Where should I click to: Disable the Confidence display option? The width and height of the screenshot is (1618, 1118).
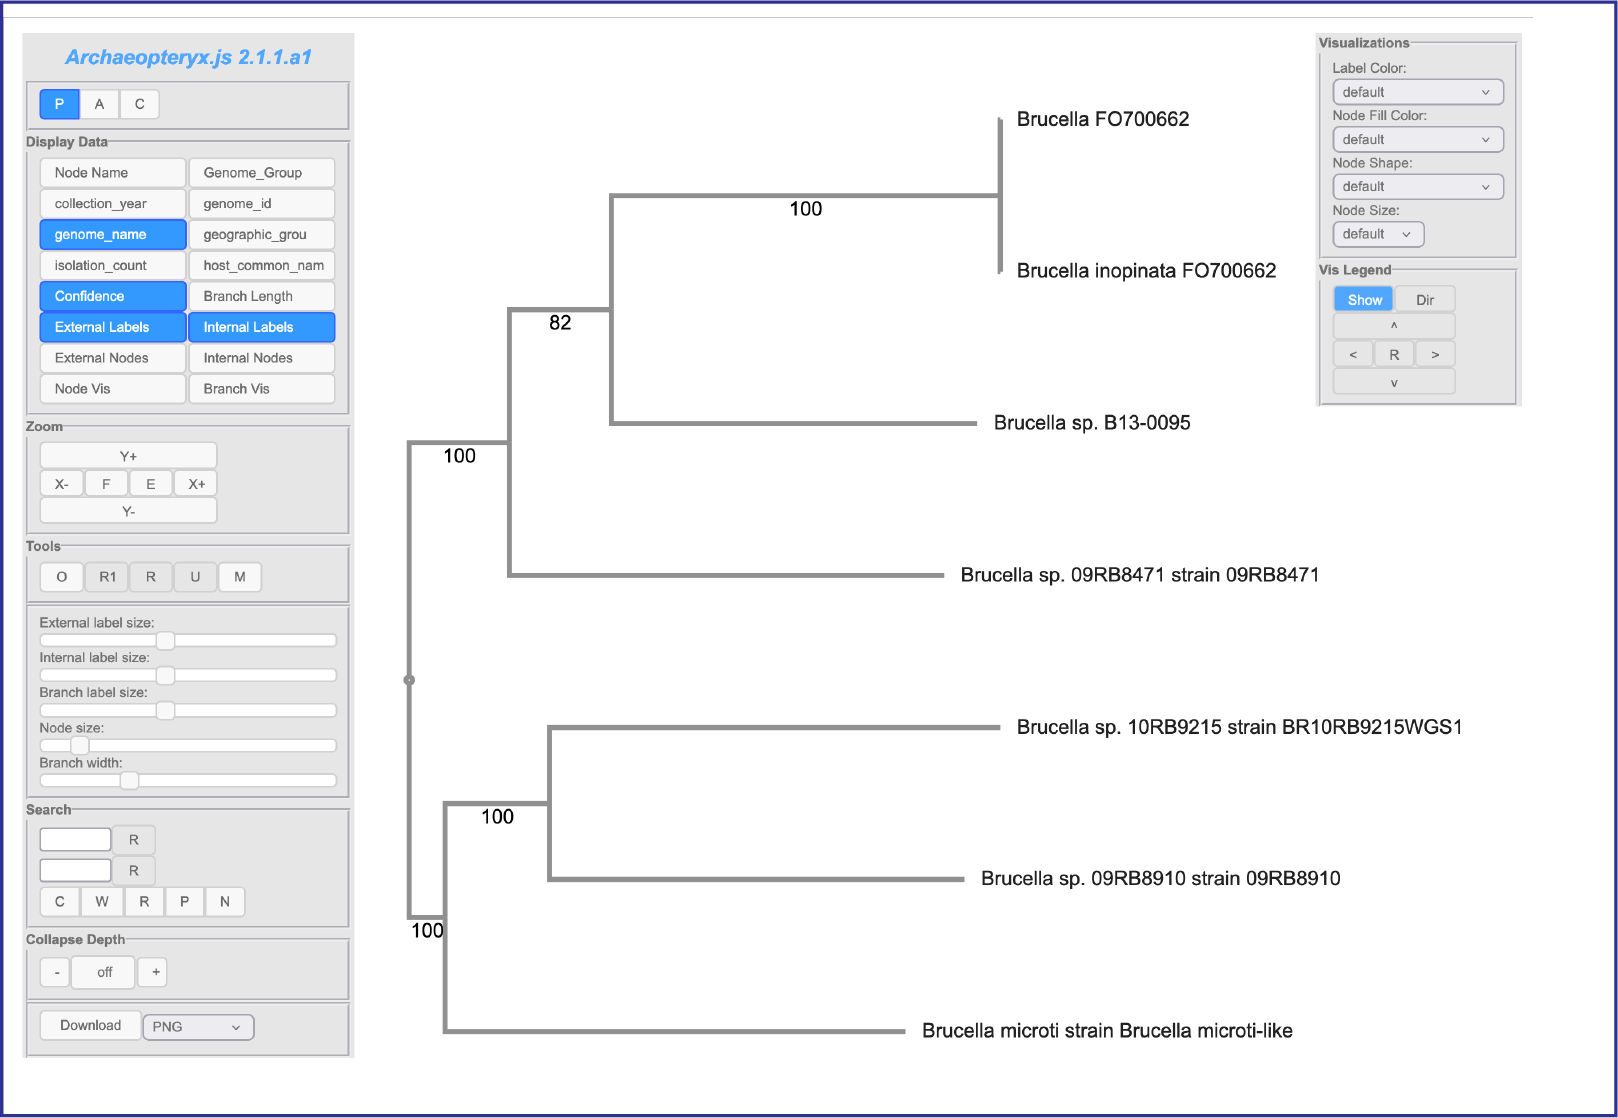113,296
